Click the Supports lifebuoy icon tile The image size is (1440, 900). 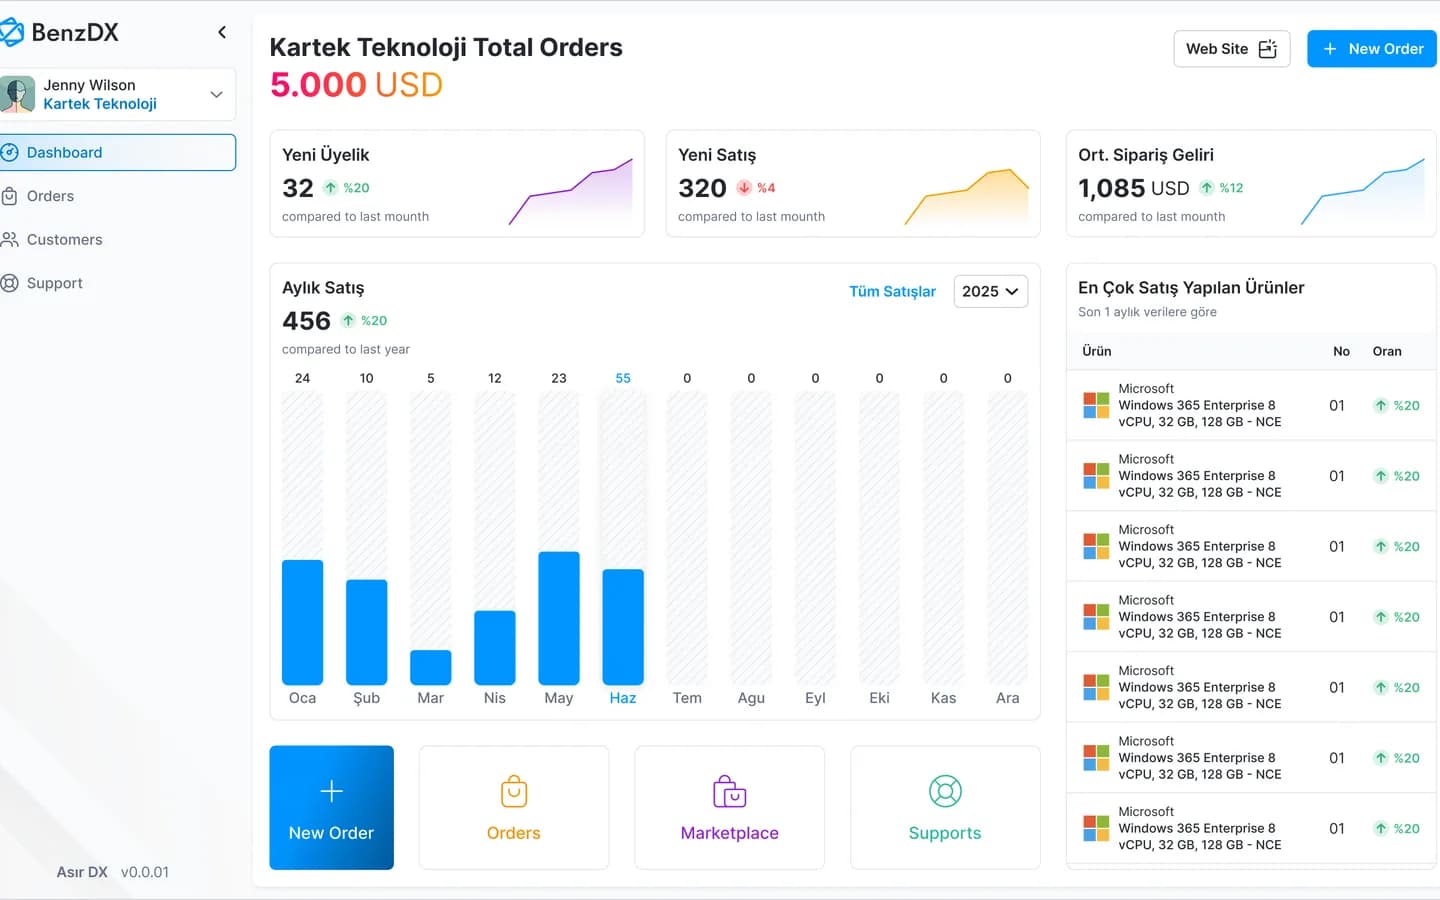(x=945, y=807)
